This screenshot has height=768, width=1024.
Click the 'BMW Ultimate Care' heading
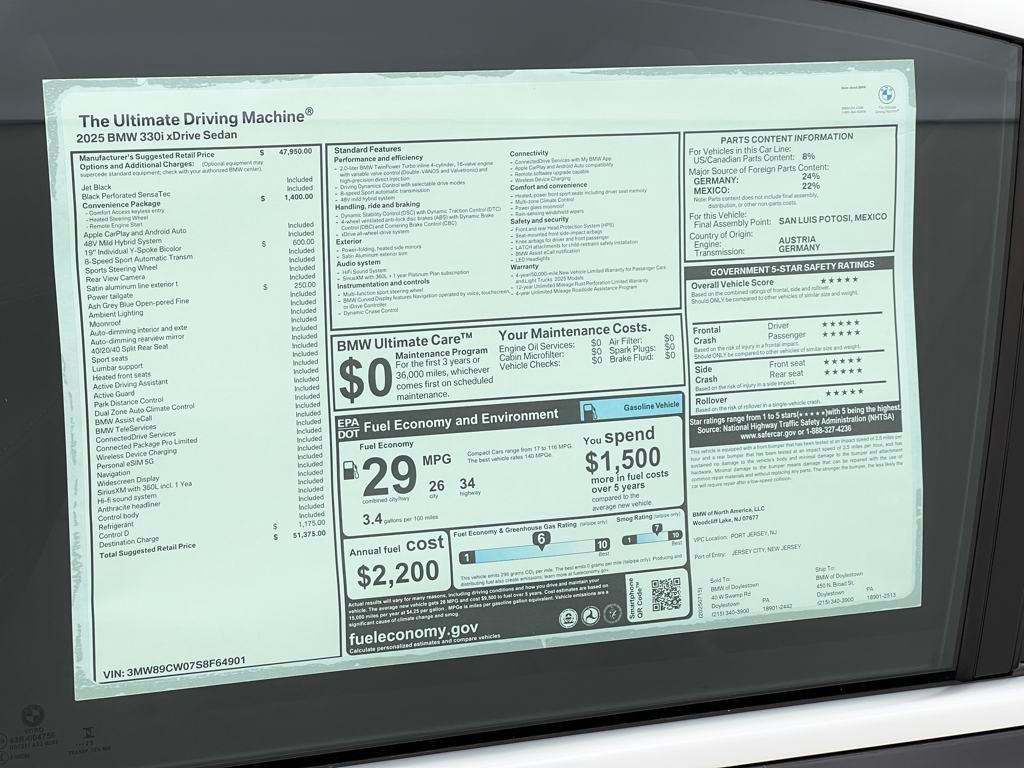pos(404,343)
